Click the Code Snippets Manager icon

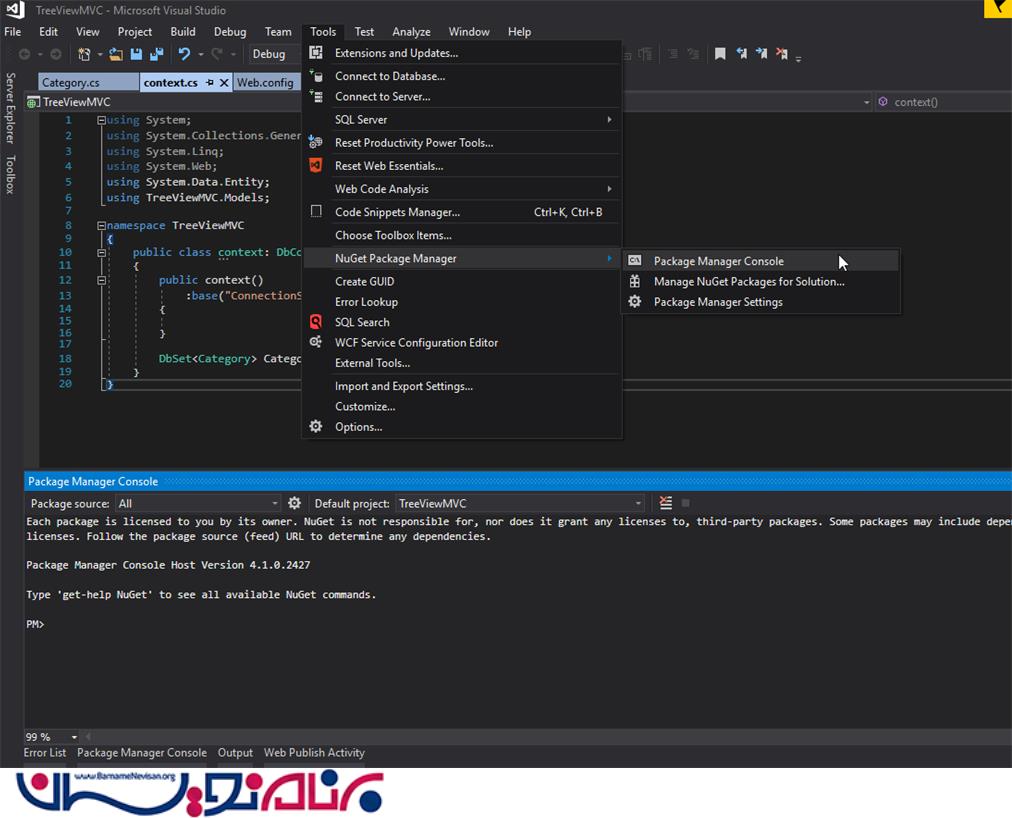coord(316,211)
